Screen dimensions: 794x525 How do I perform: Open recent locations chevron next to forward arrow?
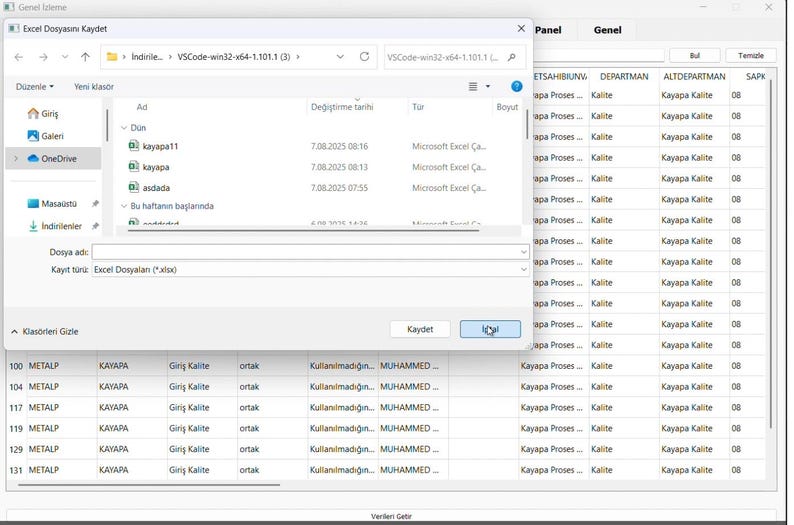point(65,57)
